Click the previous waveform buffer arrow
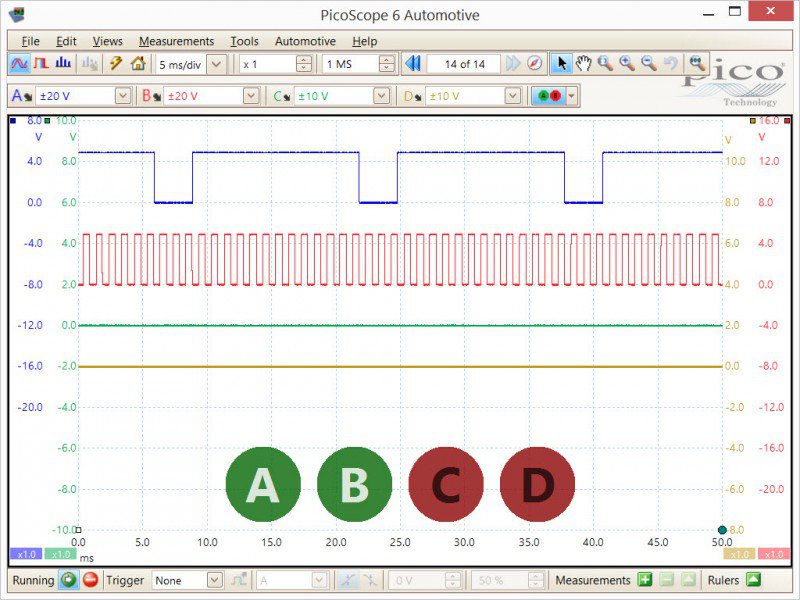Screen dimensions: 800x600 click(413, 63)
